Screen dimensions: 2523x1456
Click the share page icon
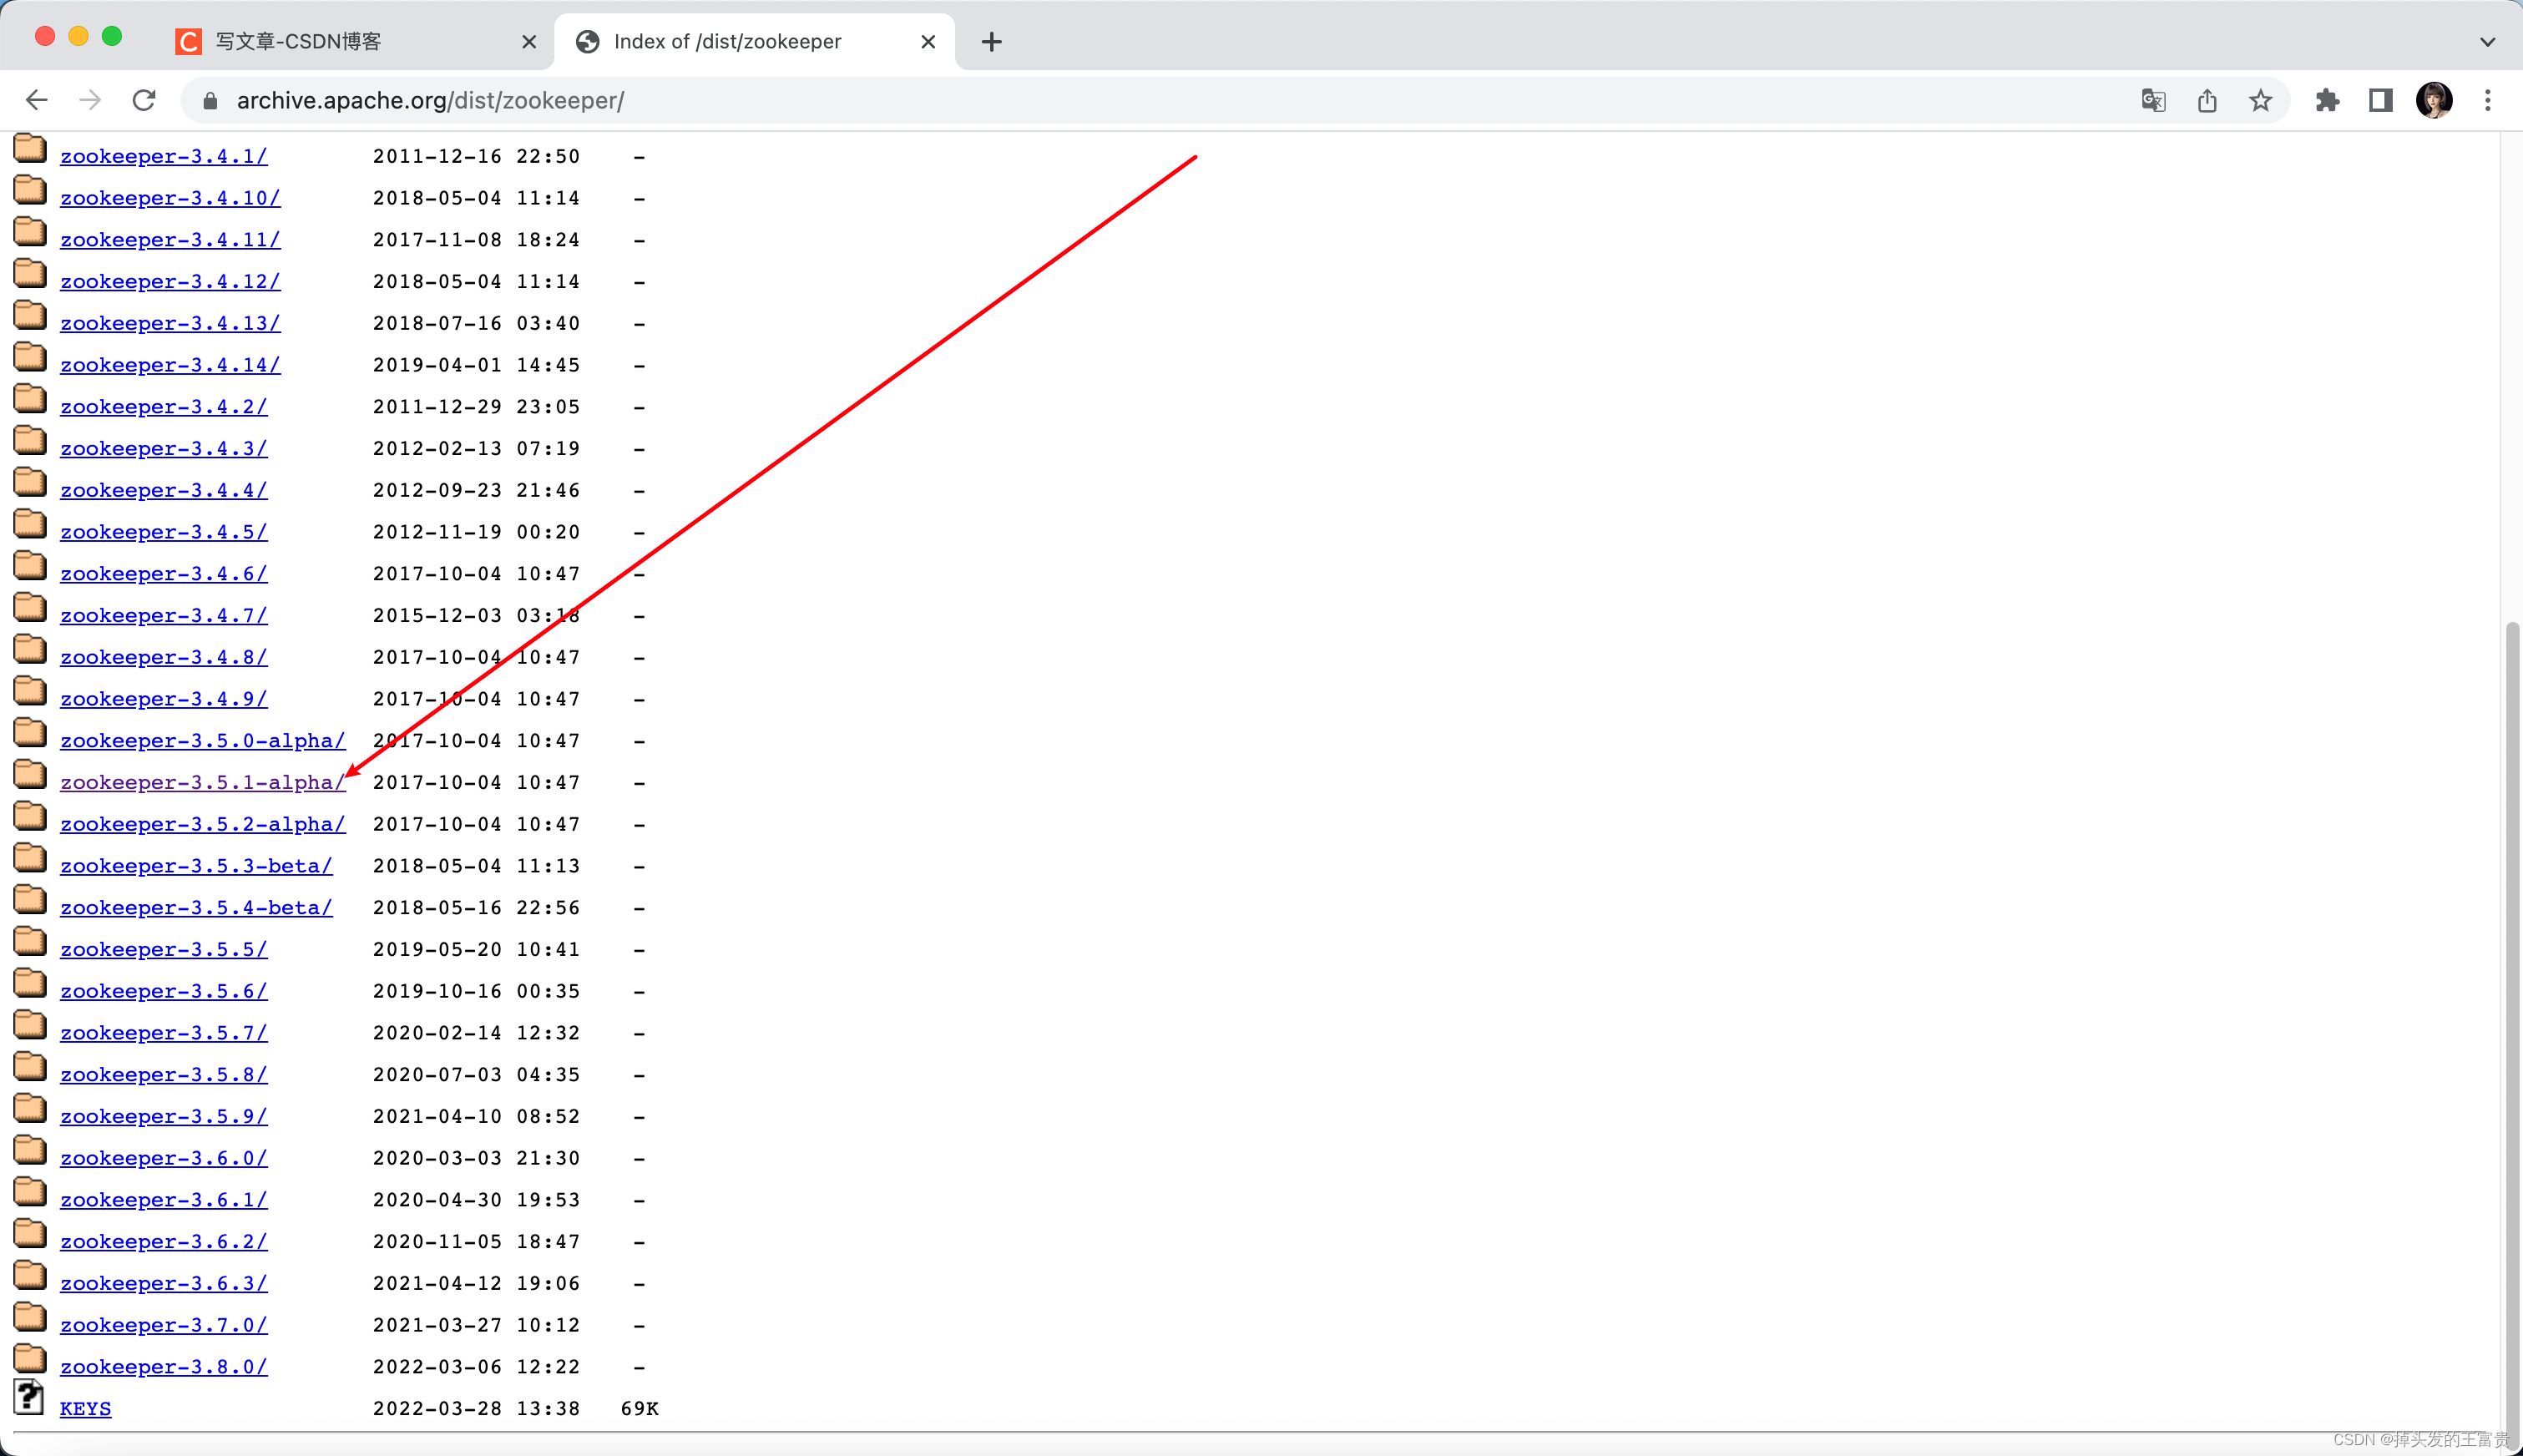click(x=2207, y=100)
